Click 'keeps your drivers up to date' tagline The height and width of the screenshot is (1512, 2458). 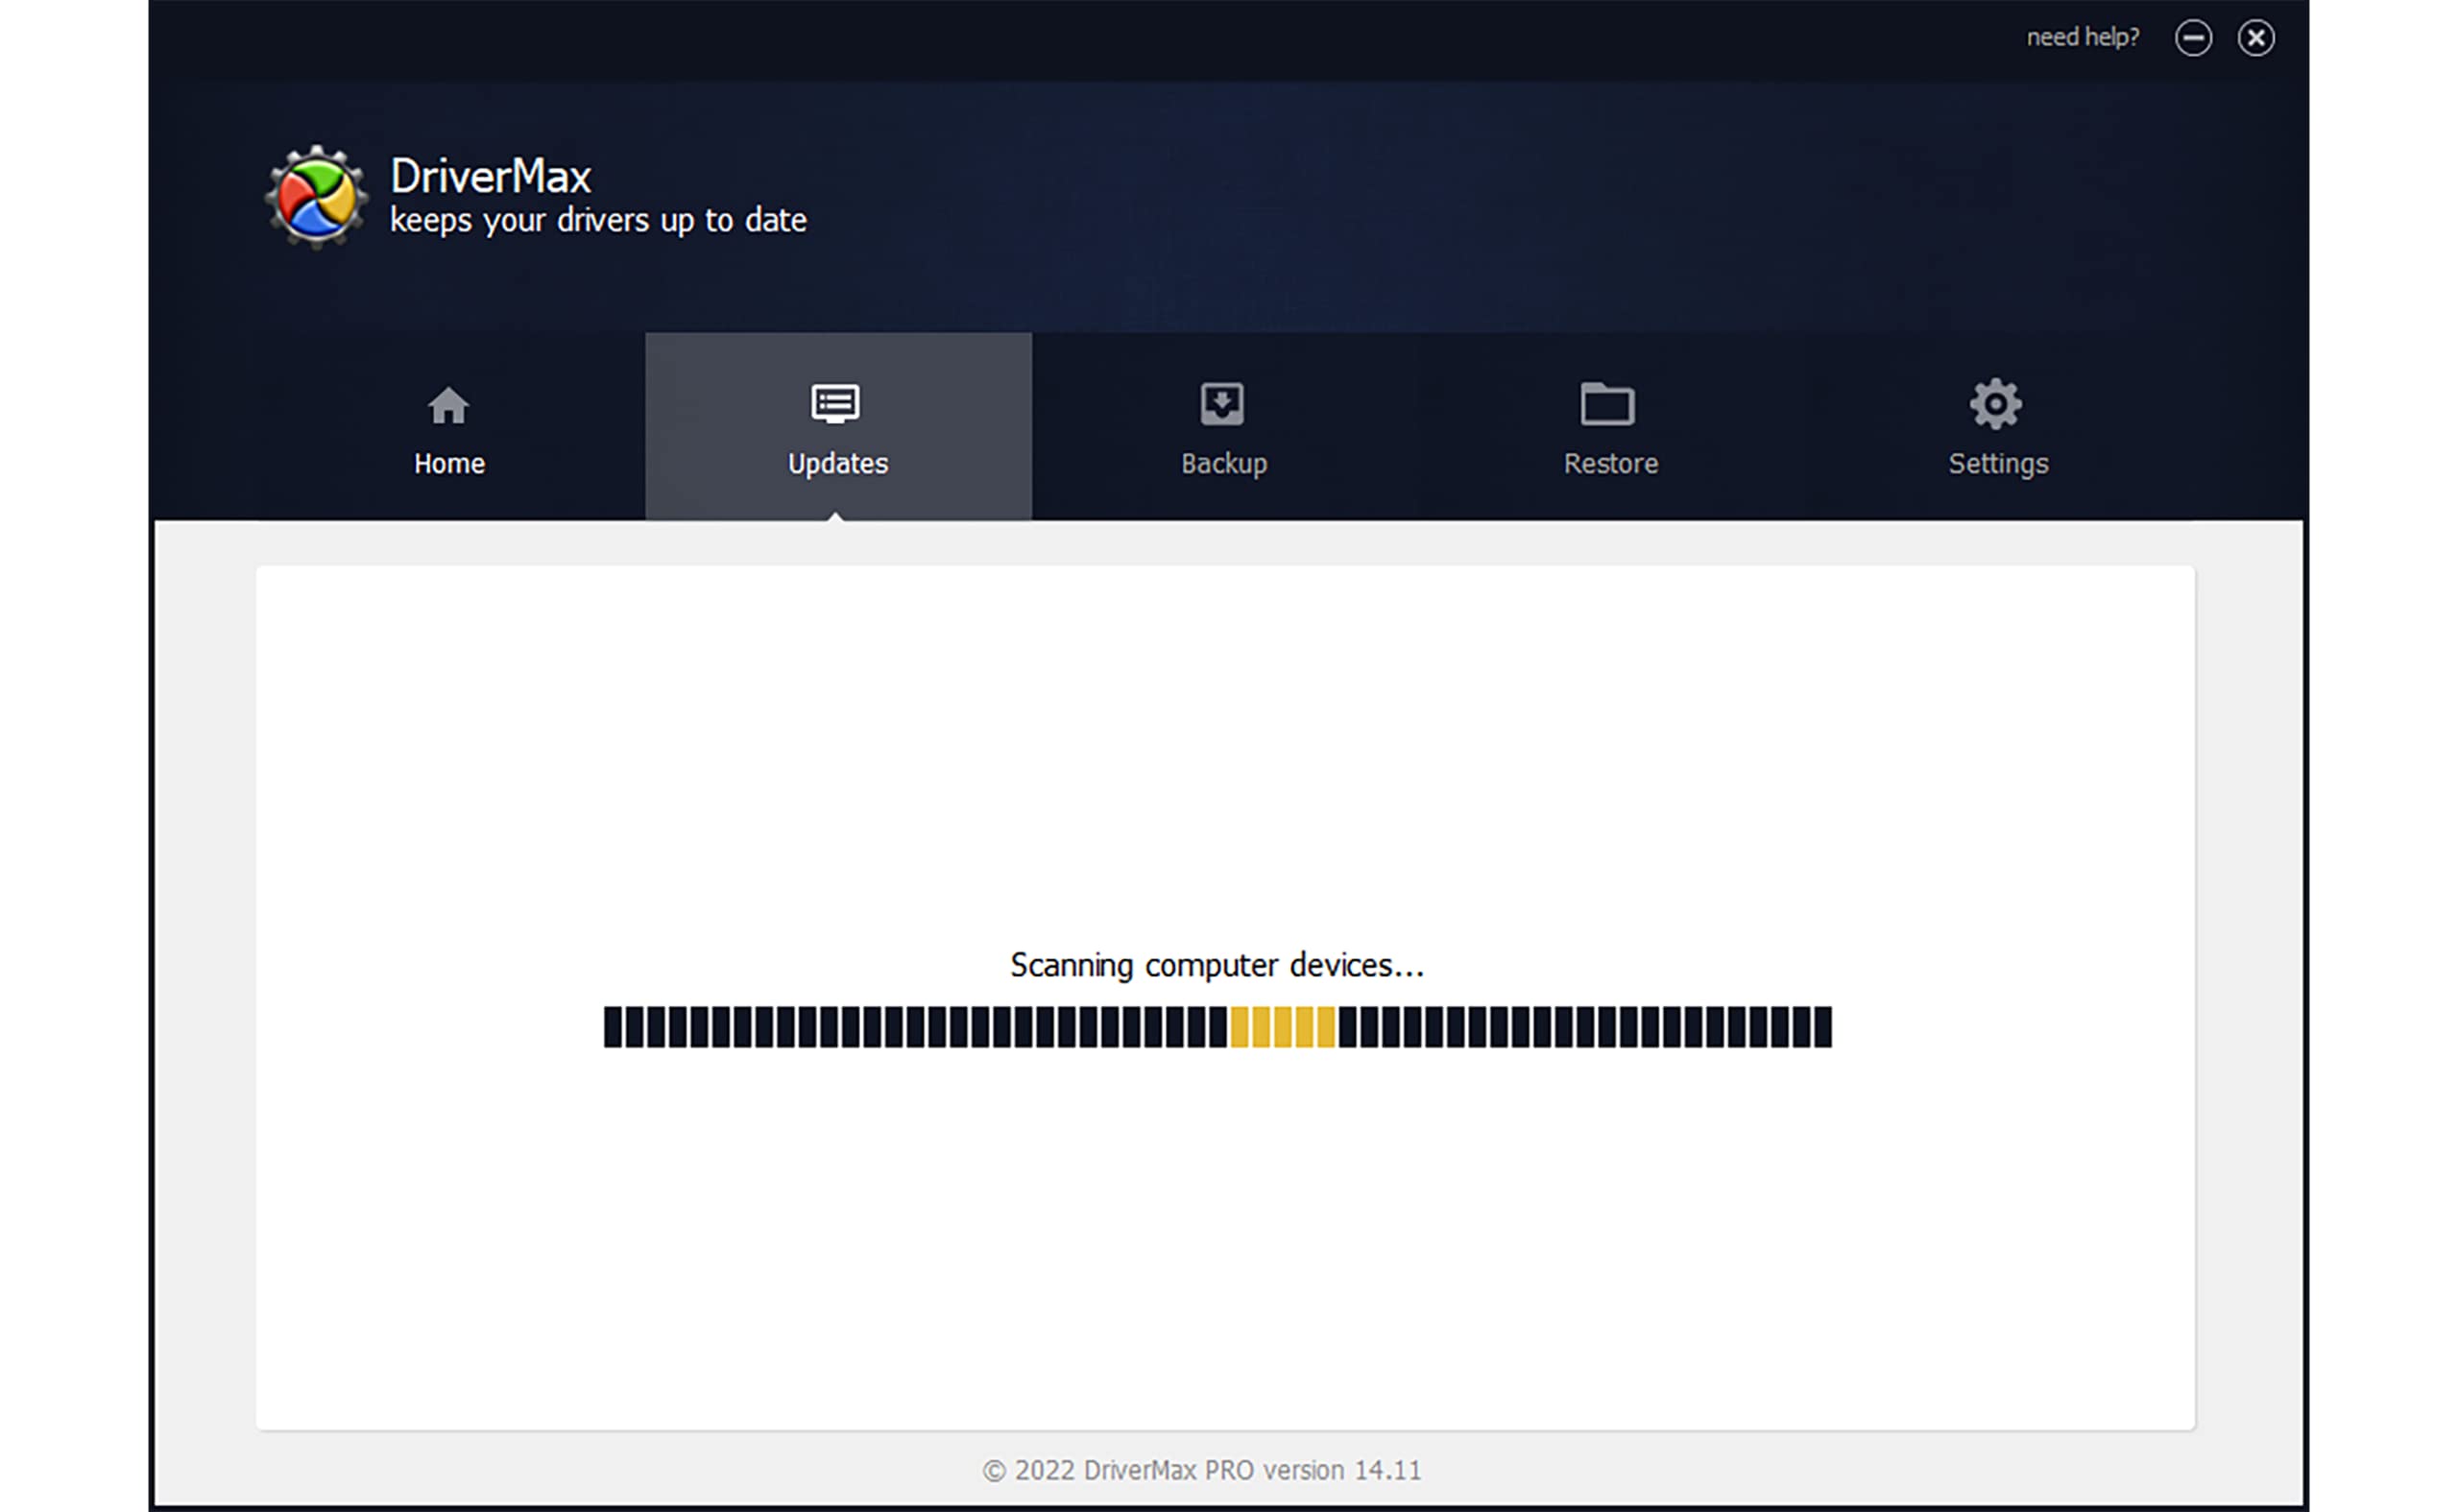tap(598, 220)
